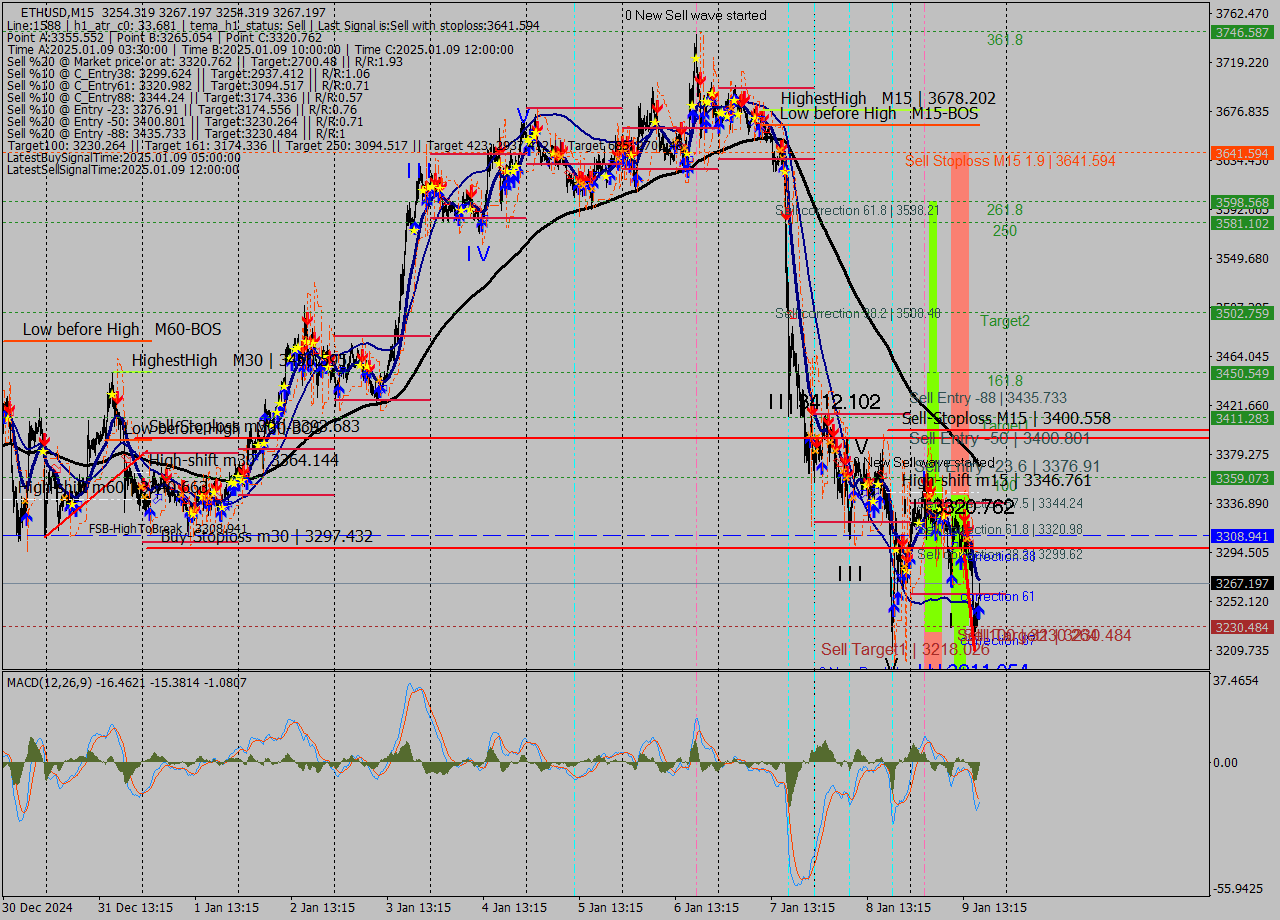This screenshot has width=1280, height=920.
Task: Select the red 3230.484 target price tag
Action: point(1242,627)
